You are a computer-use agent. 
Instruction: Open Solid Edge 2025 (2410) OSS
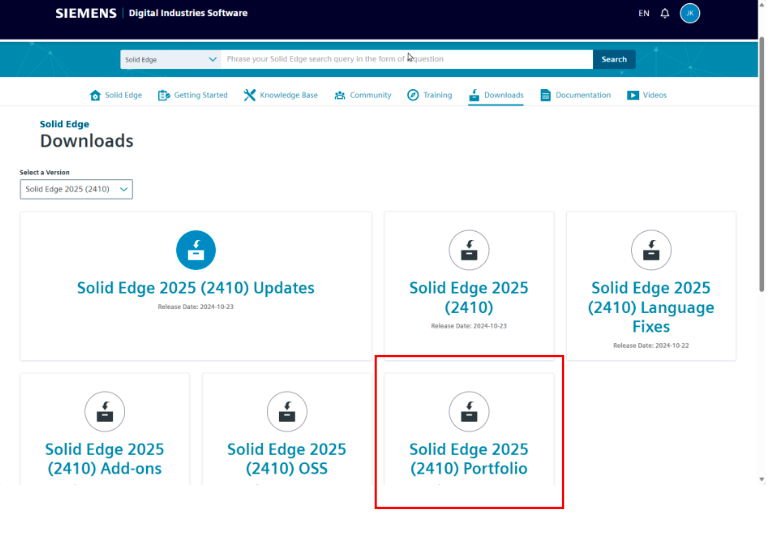287,459
